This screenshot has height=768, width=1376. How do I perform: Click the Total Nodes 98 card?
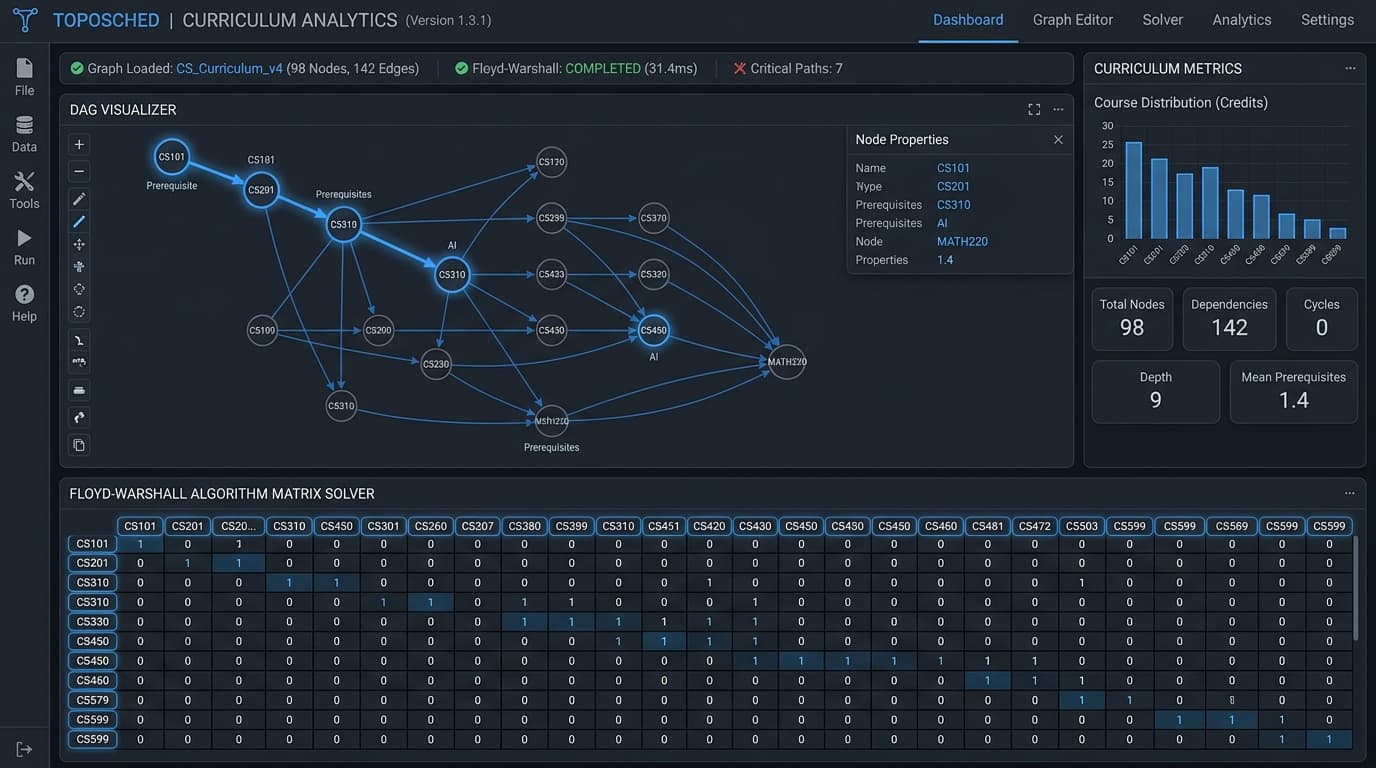point(1132,319)
